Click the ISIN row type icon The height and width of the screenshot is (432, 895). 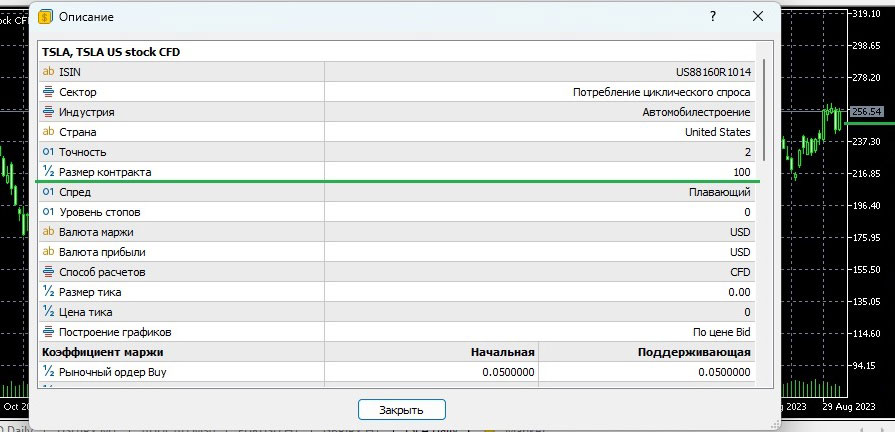point(48,72)
